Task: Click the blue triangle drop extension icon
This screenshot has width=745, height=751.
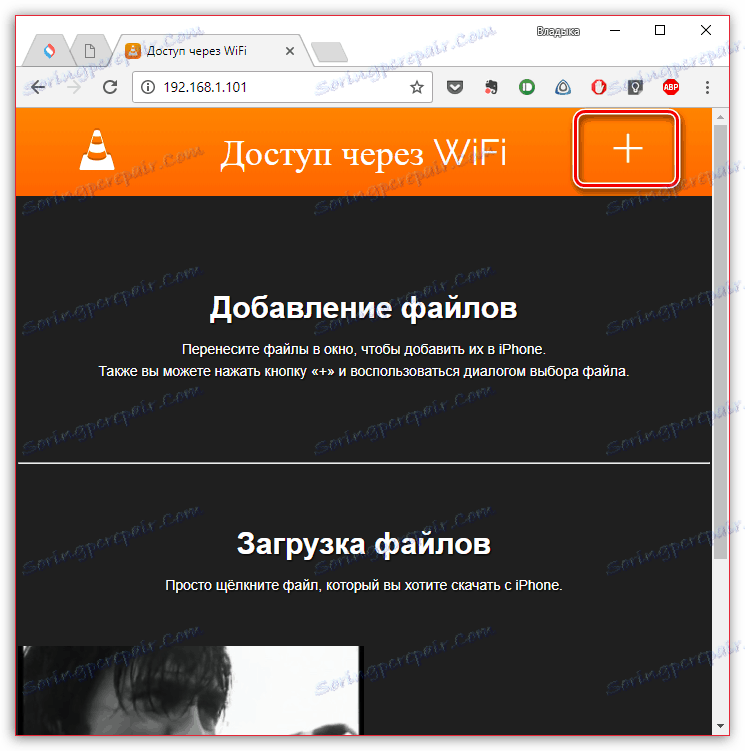Action: click(562, 87)
